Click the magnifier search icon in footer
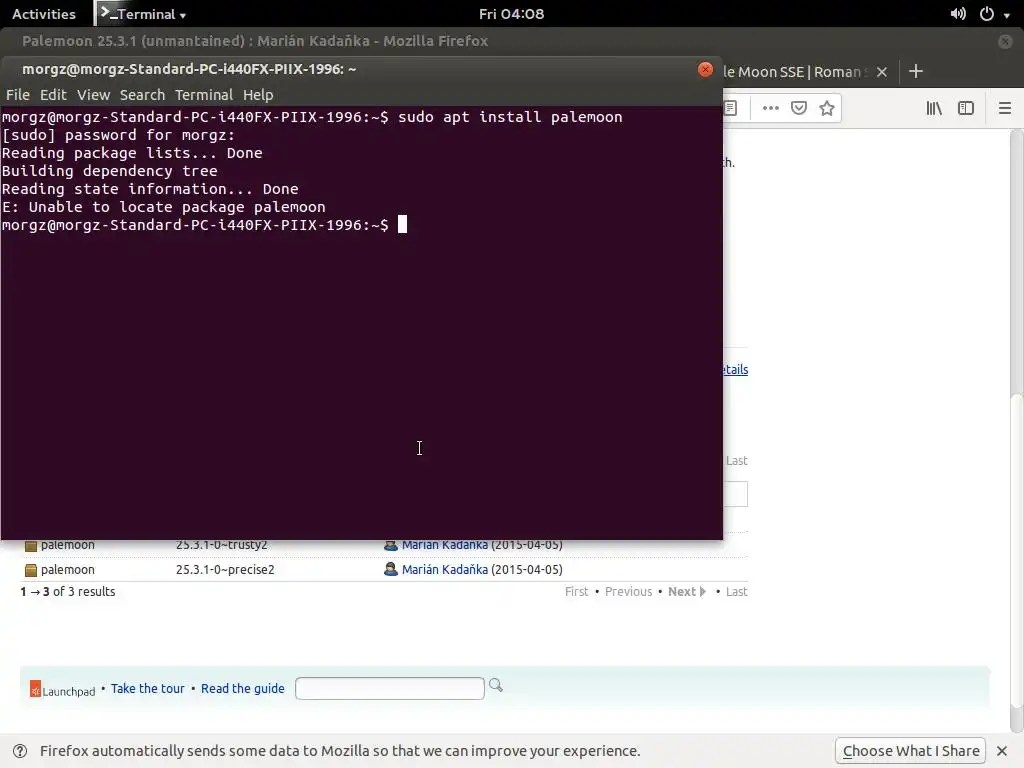Viewport: 1024px width, 768px height. click(x=496, y=685)
